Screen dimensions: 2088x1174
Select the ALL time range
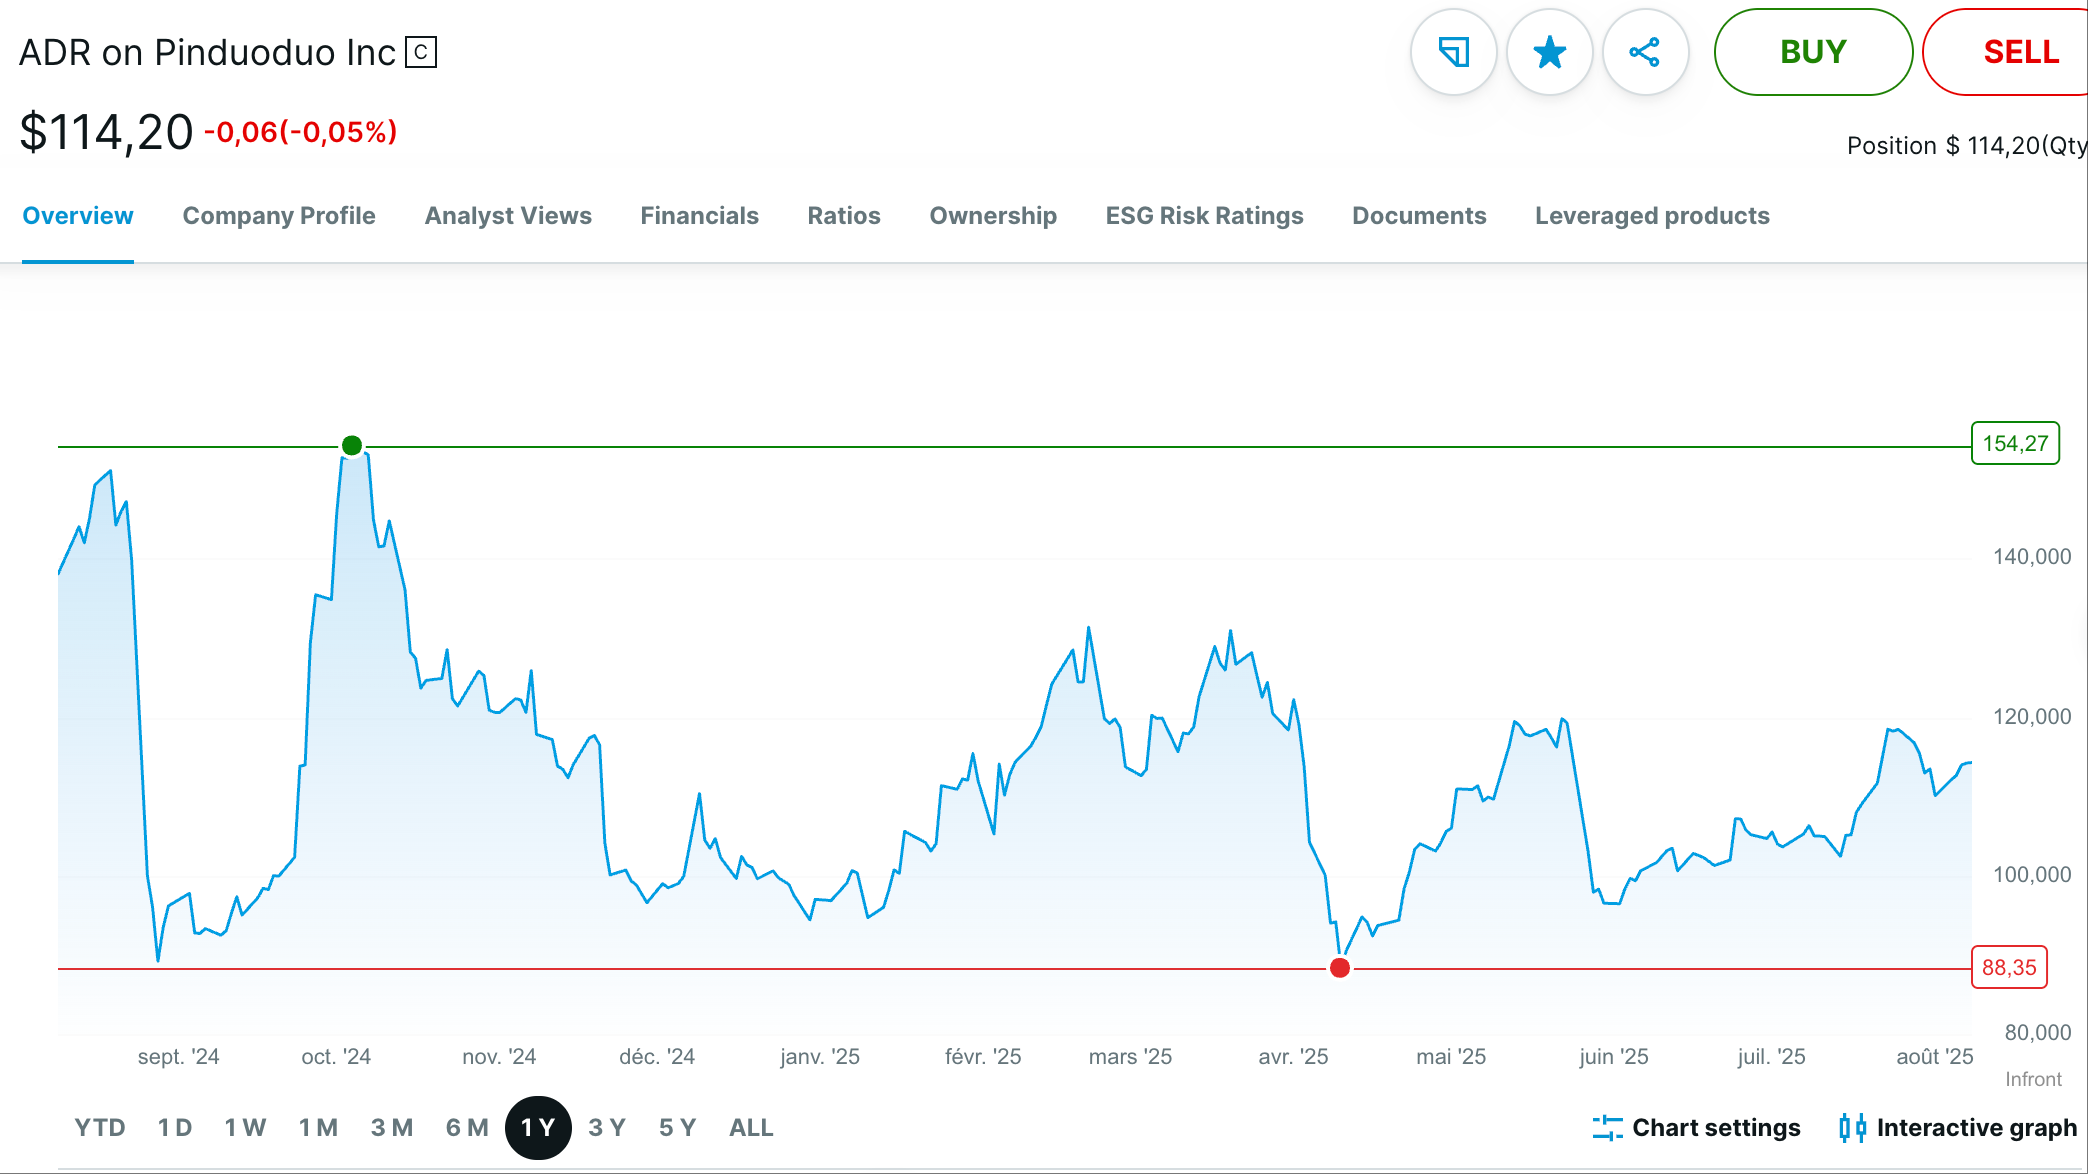tap(751, 1128)
